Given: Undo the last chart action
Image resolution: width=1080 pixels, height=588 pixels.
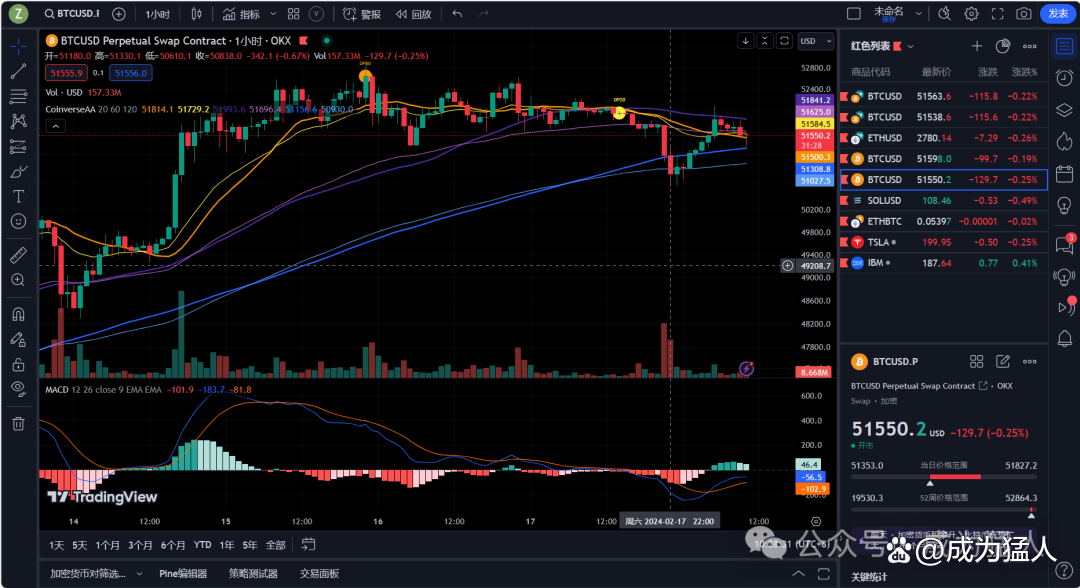Looking at the screenshot, I should (457, 14).
